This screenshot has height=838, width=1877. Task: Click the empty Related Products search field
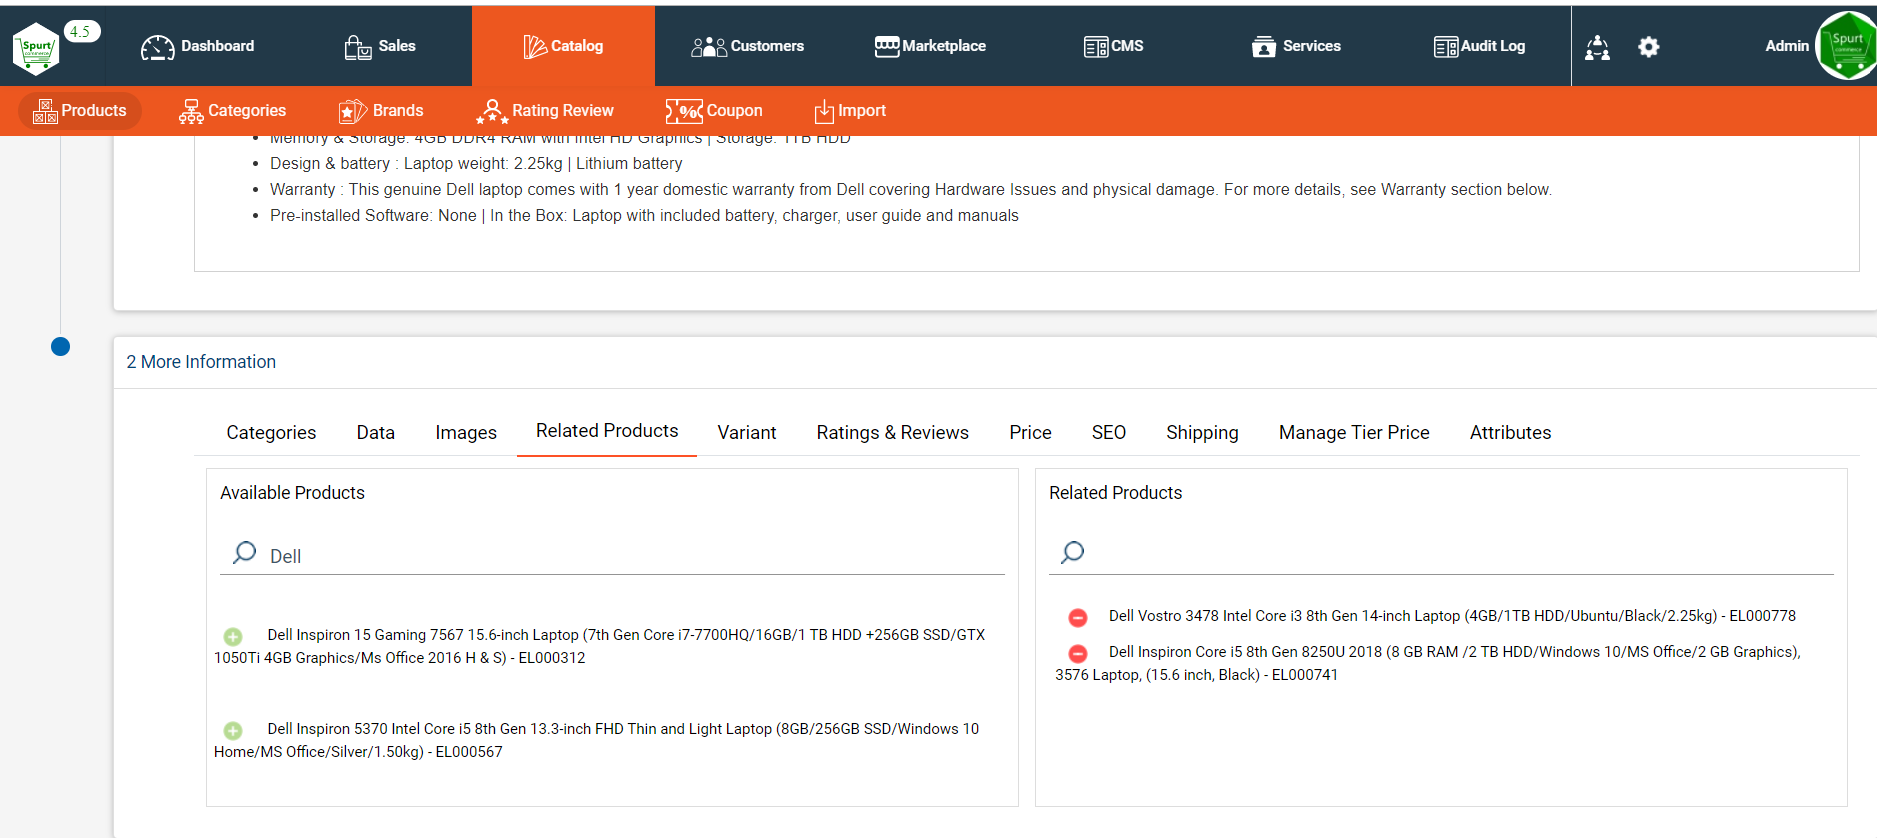click(x=1441, y=555)
